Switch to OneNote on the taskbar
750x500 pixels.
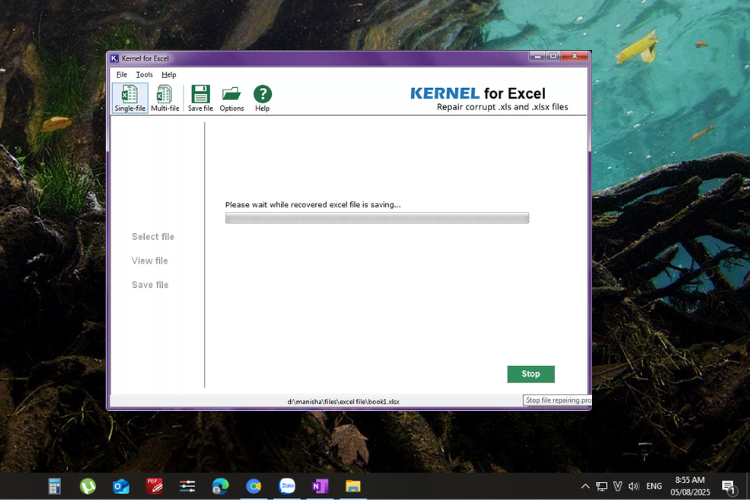coord(320,487)
